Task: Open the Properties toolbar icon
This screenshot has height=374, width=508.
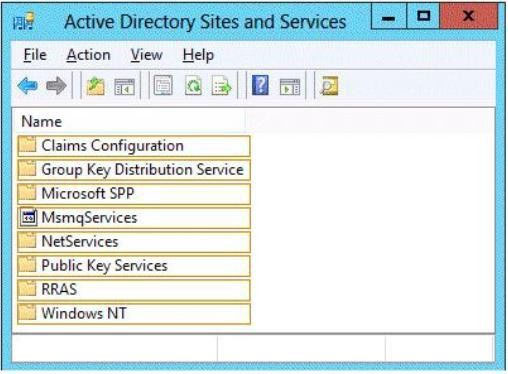Action: click(x=163, y=85)
